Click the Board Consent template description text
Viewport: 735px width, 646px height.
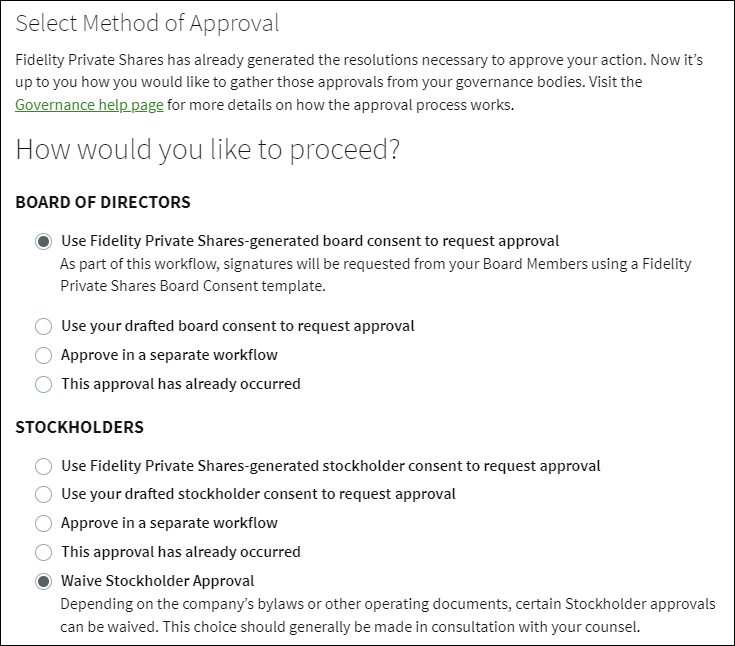pyautogui.click(x=375, y=274)
